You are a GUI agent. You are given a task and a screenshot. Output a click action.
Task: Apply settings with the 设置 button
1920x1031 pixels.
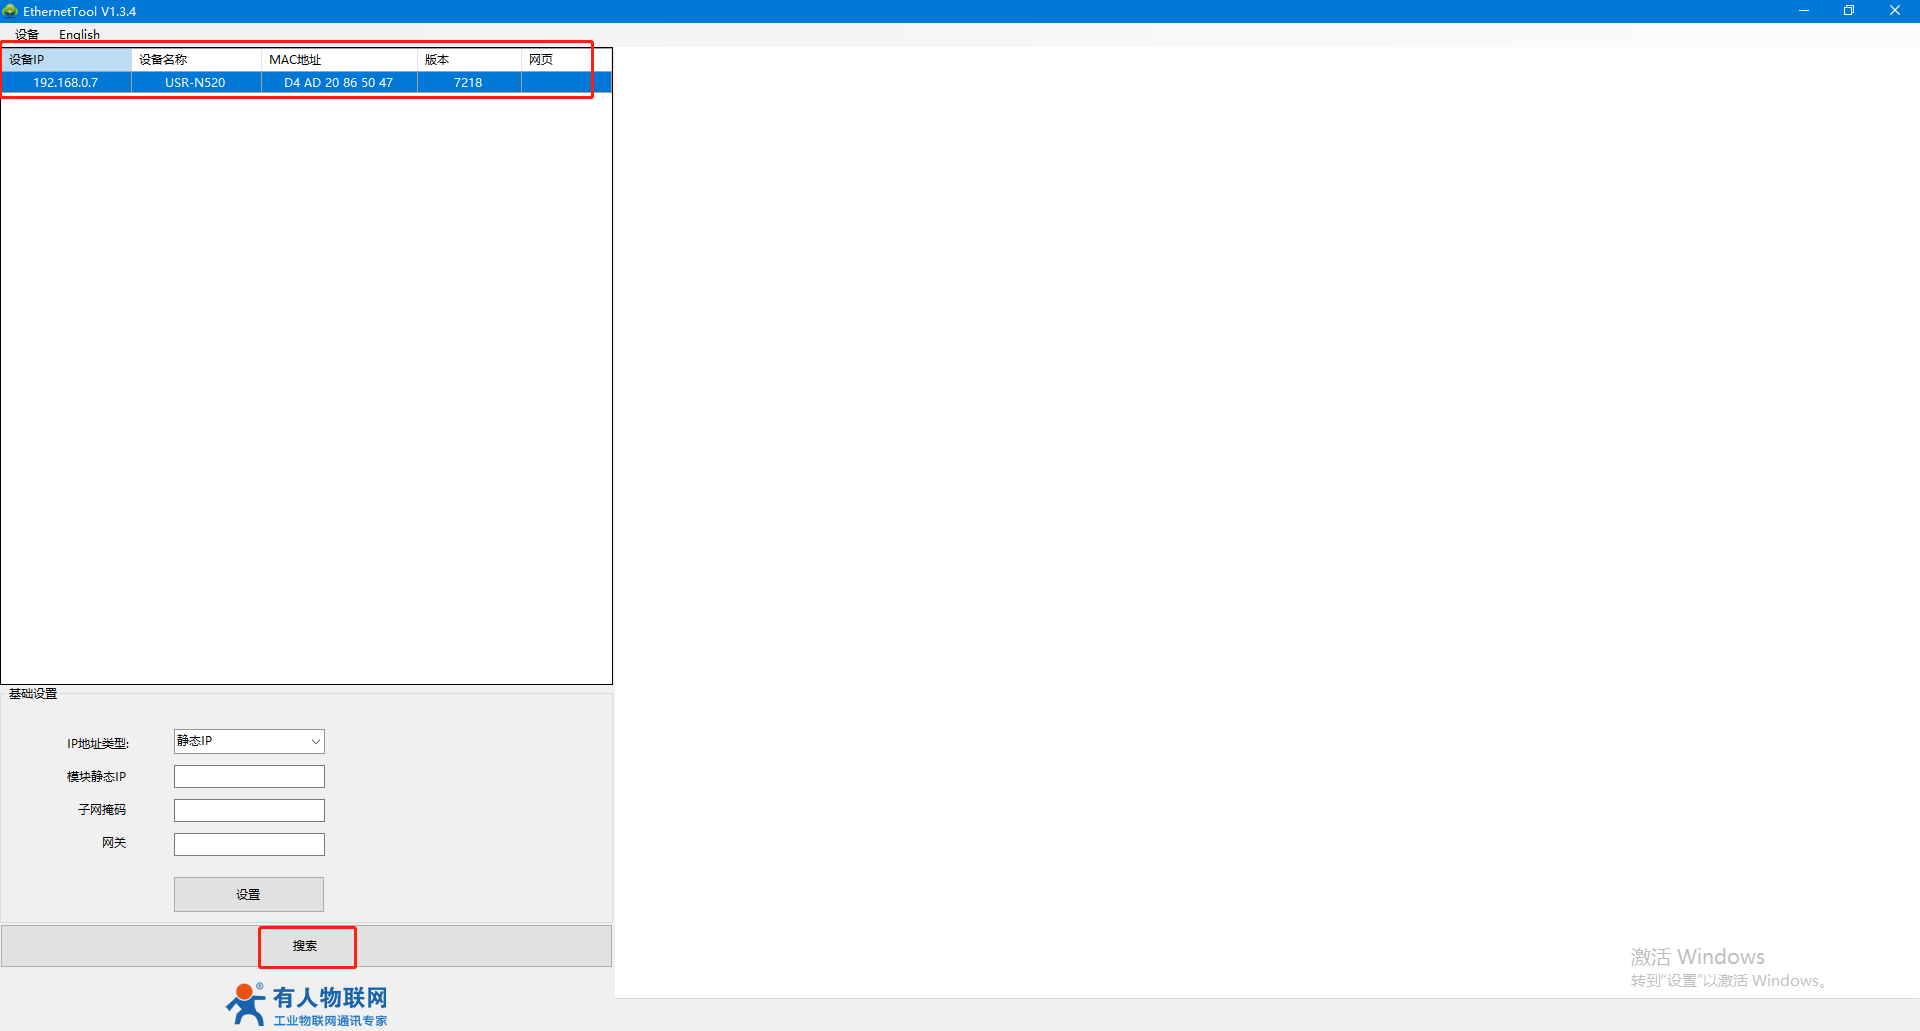point(249,894)
